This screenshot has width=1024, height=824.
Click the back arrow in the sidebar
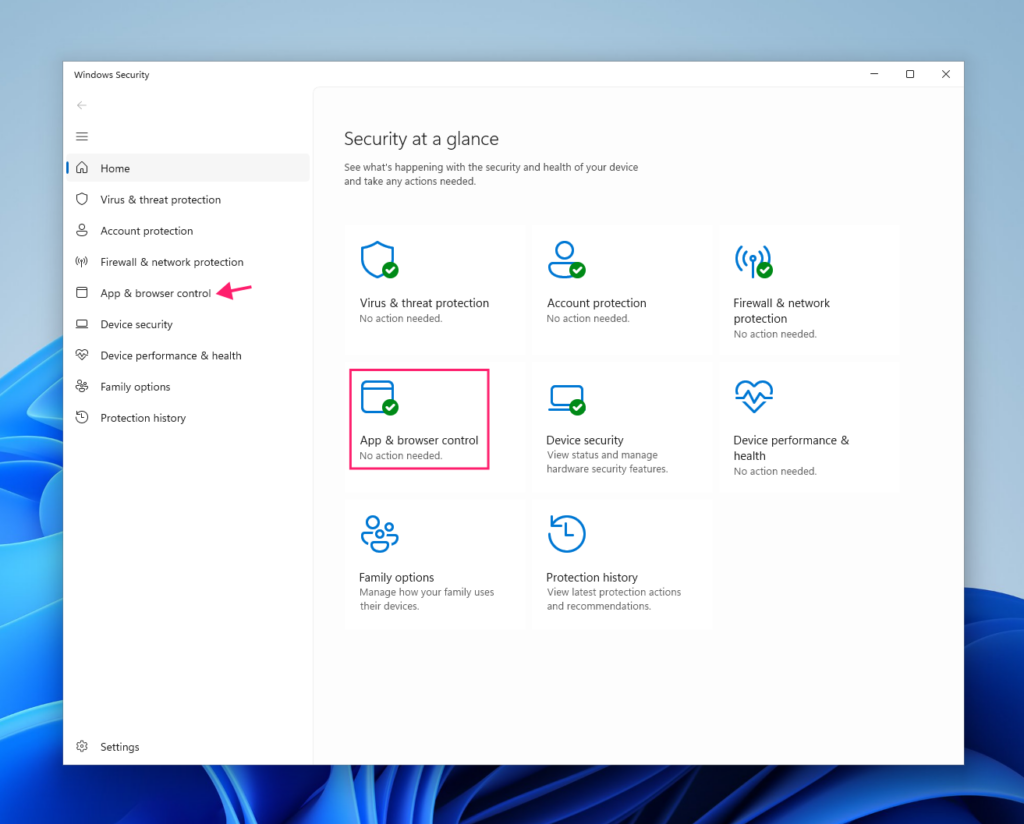pyautogui.click(x=82, y=105)
